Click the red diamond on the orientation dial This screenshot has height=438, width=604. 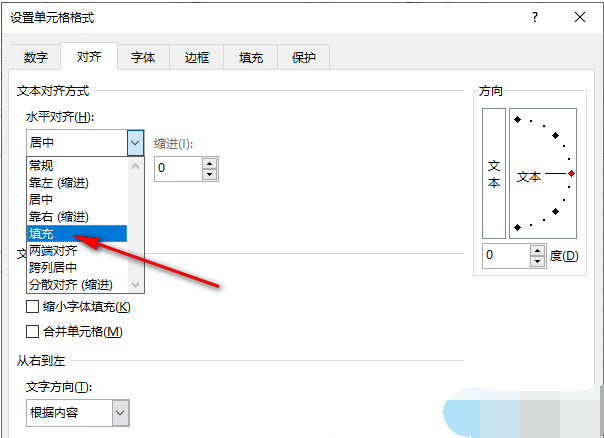(571, 174)
